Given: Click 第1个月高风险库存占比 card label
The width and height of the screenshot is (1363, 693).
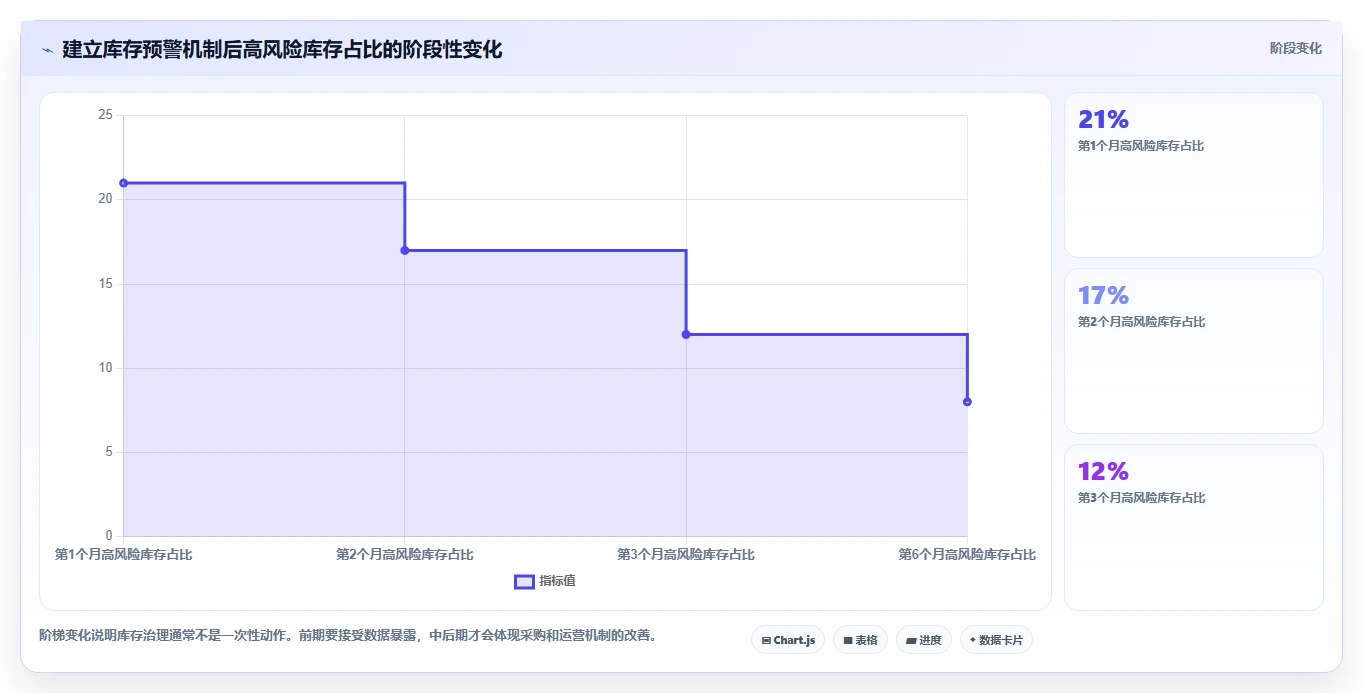Looking at the screenshot, I should [1141, 146].
